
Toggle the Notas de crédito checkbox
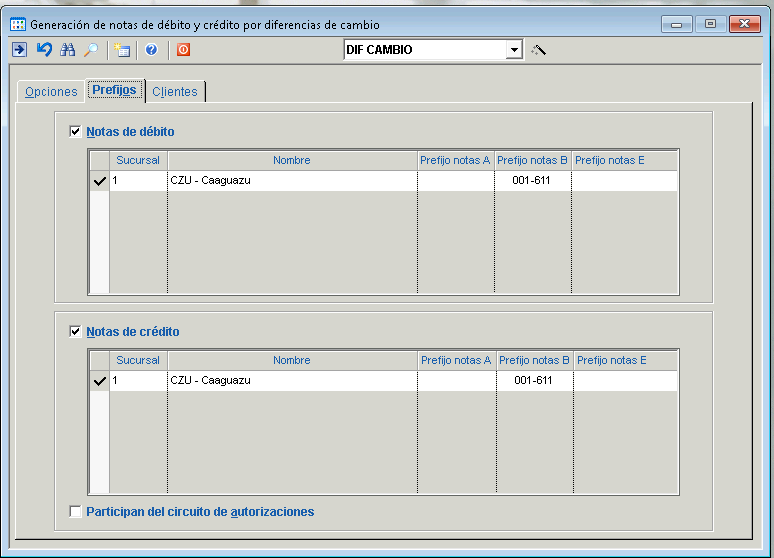[76, 331]
